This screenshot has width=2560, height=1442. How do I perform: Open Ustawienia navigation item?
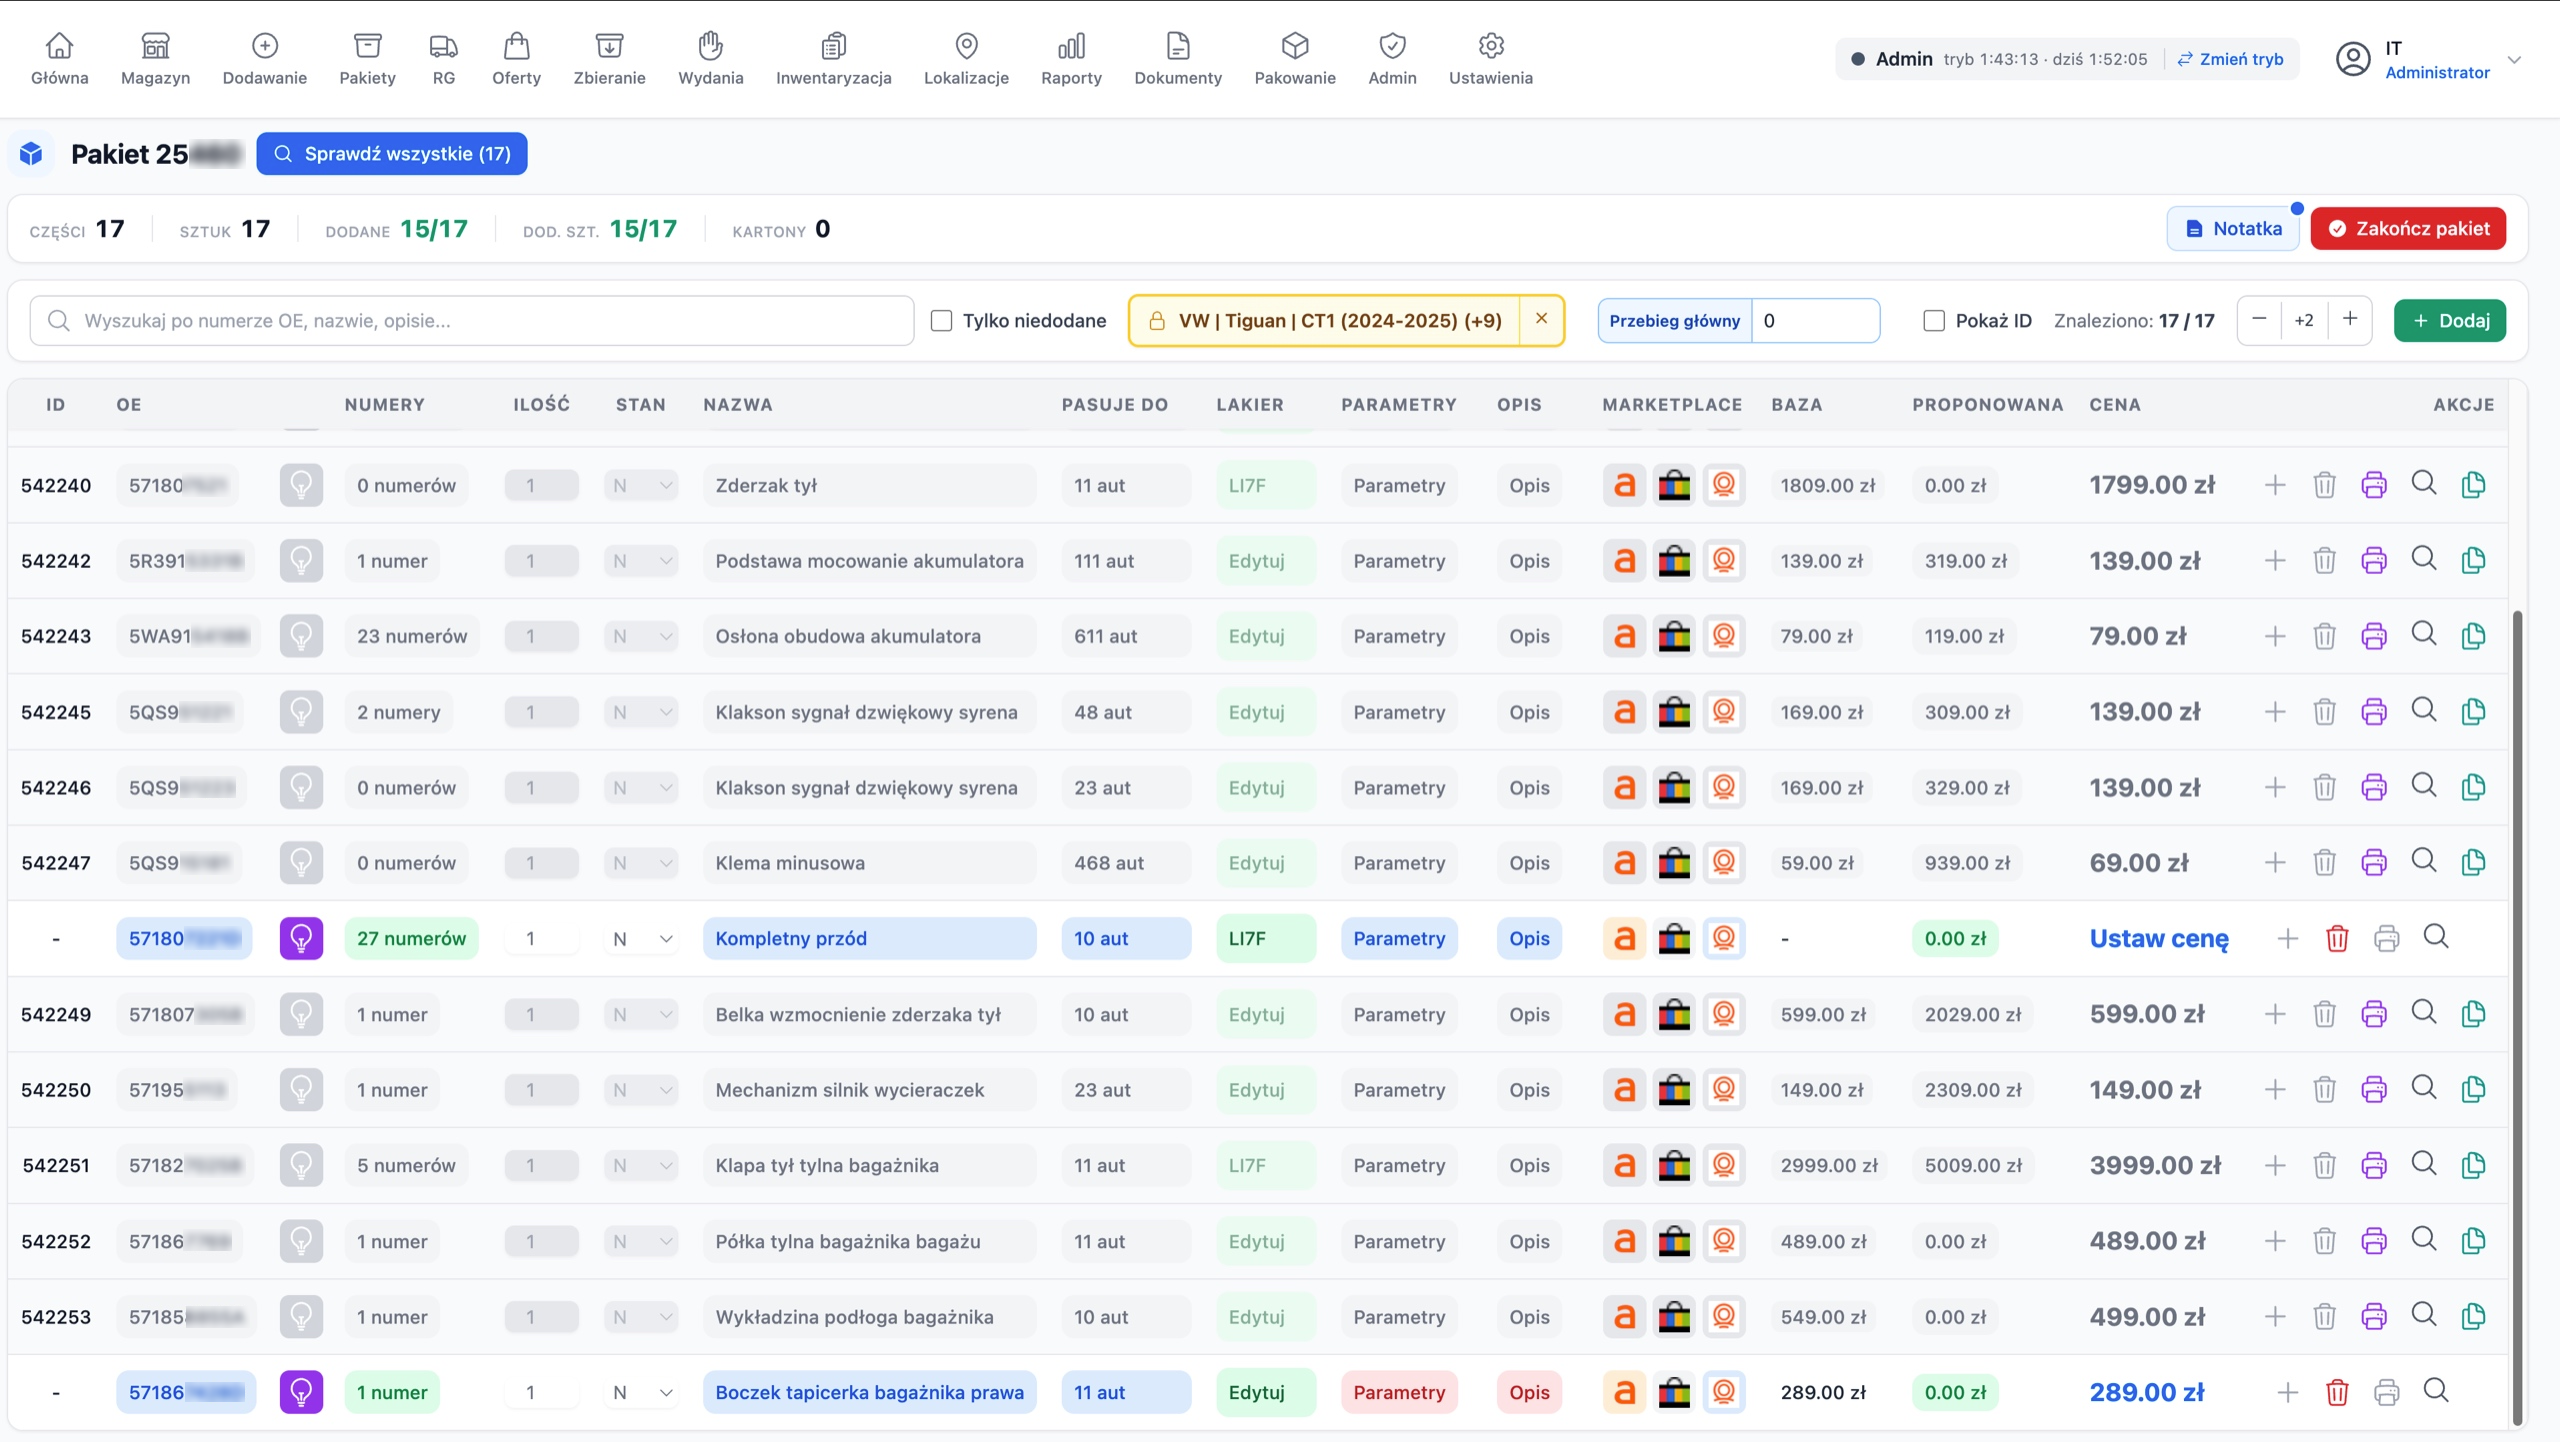[x=1490, y=59]
